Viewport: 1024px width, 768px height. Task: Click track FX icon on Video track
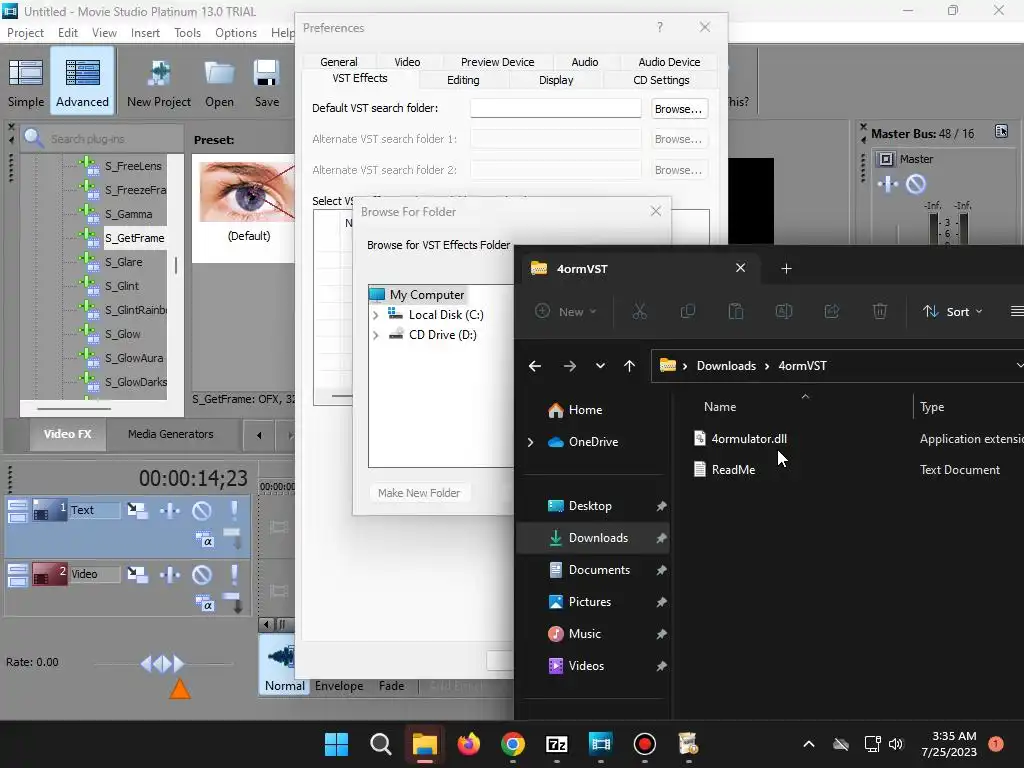(x=170, y=574)
